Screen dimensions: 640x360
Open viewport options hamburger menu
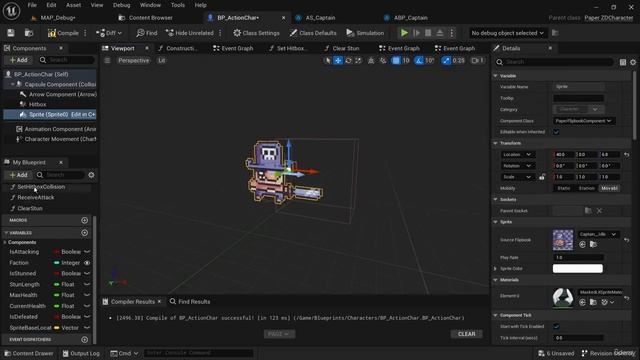107,60
